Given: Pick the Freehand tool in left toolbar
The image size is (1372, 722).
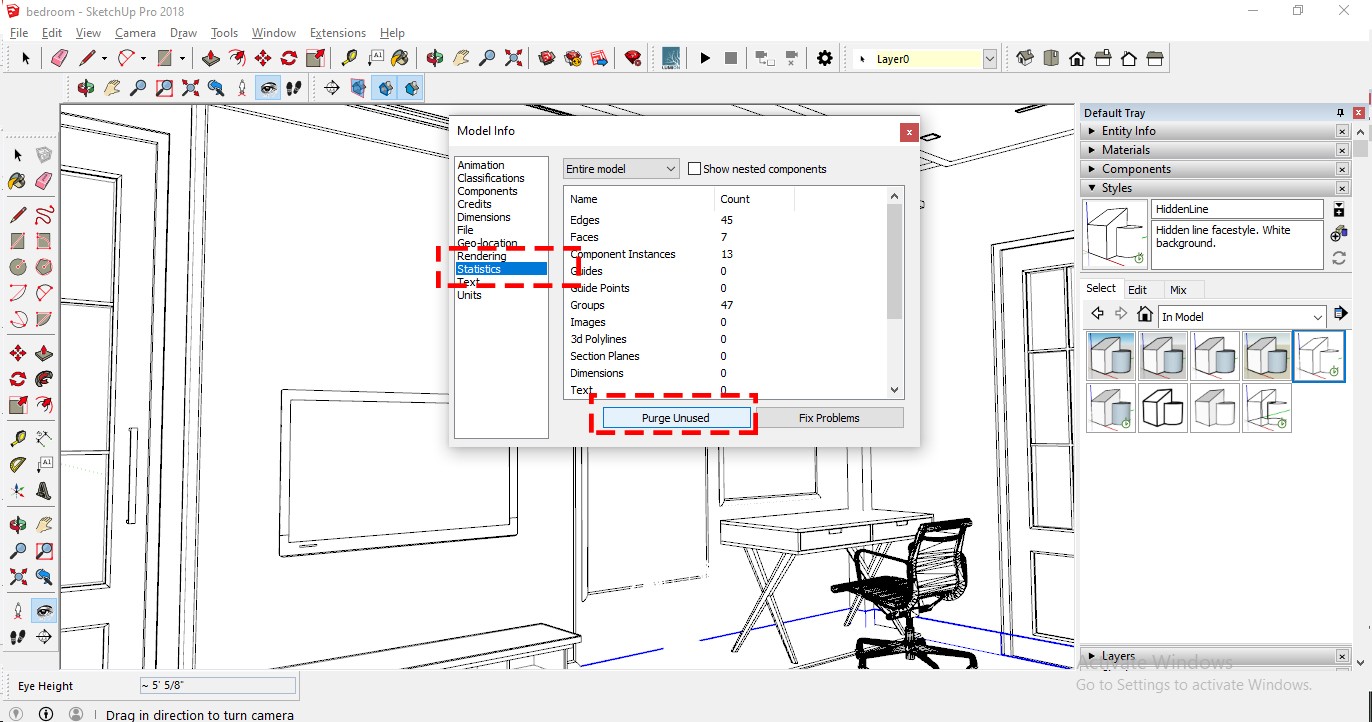Looking at the screenshot, I should coord(44,214).
